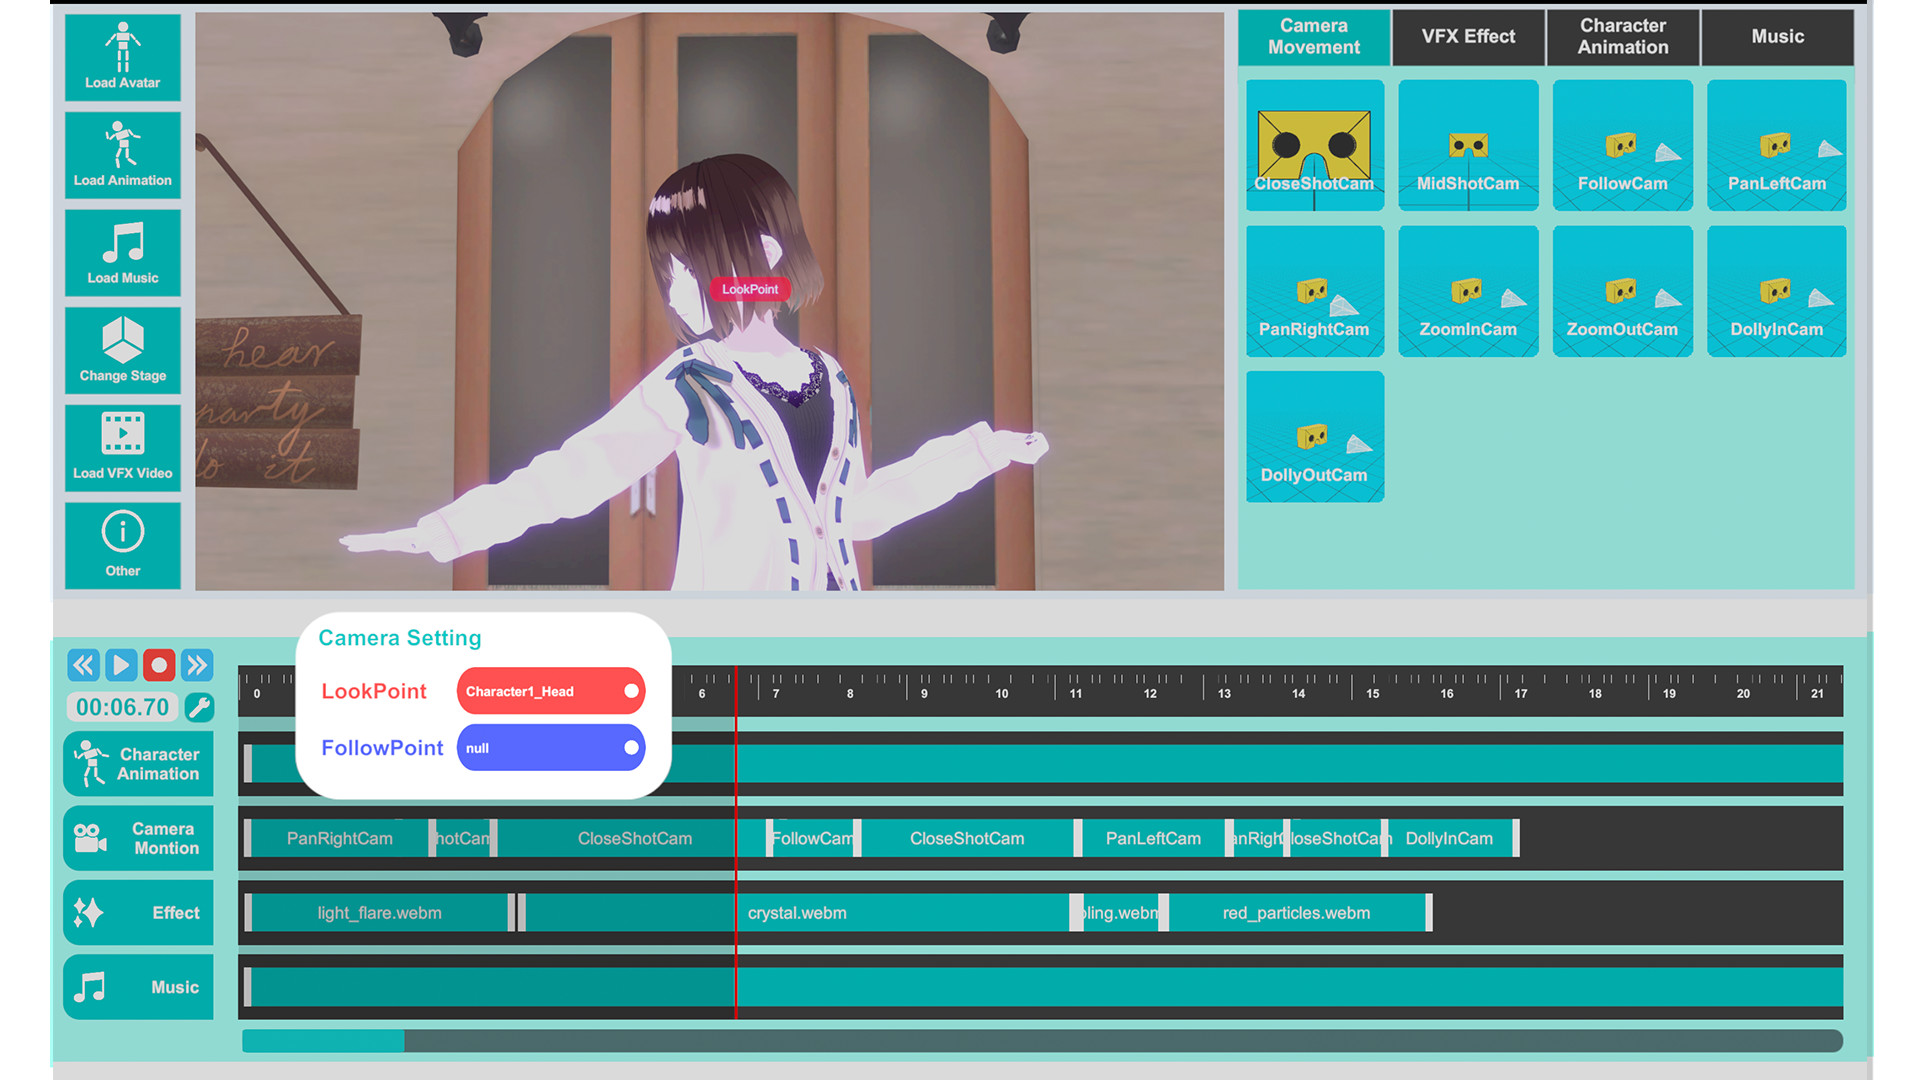This screenshot has height=1080, width=1920.
Task: Open the Change Stage tool
Action: point(122,350)
